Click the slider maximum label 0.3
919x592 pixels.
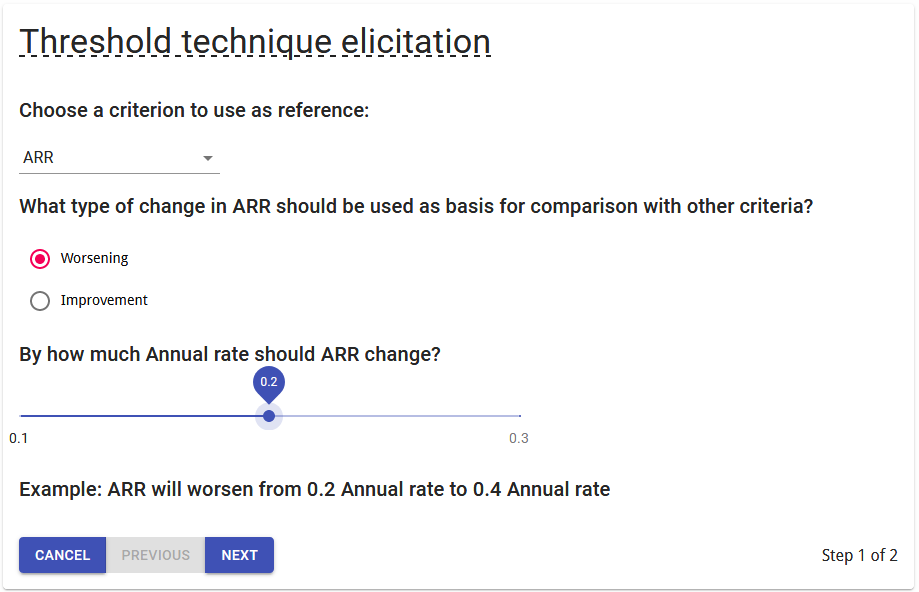(x=519, y=438)
